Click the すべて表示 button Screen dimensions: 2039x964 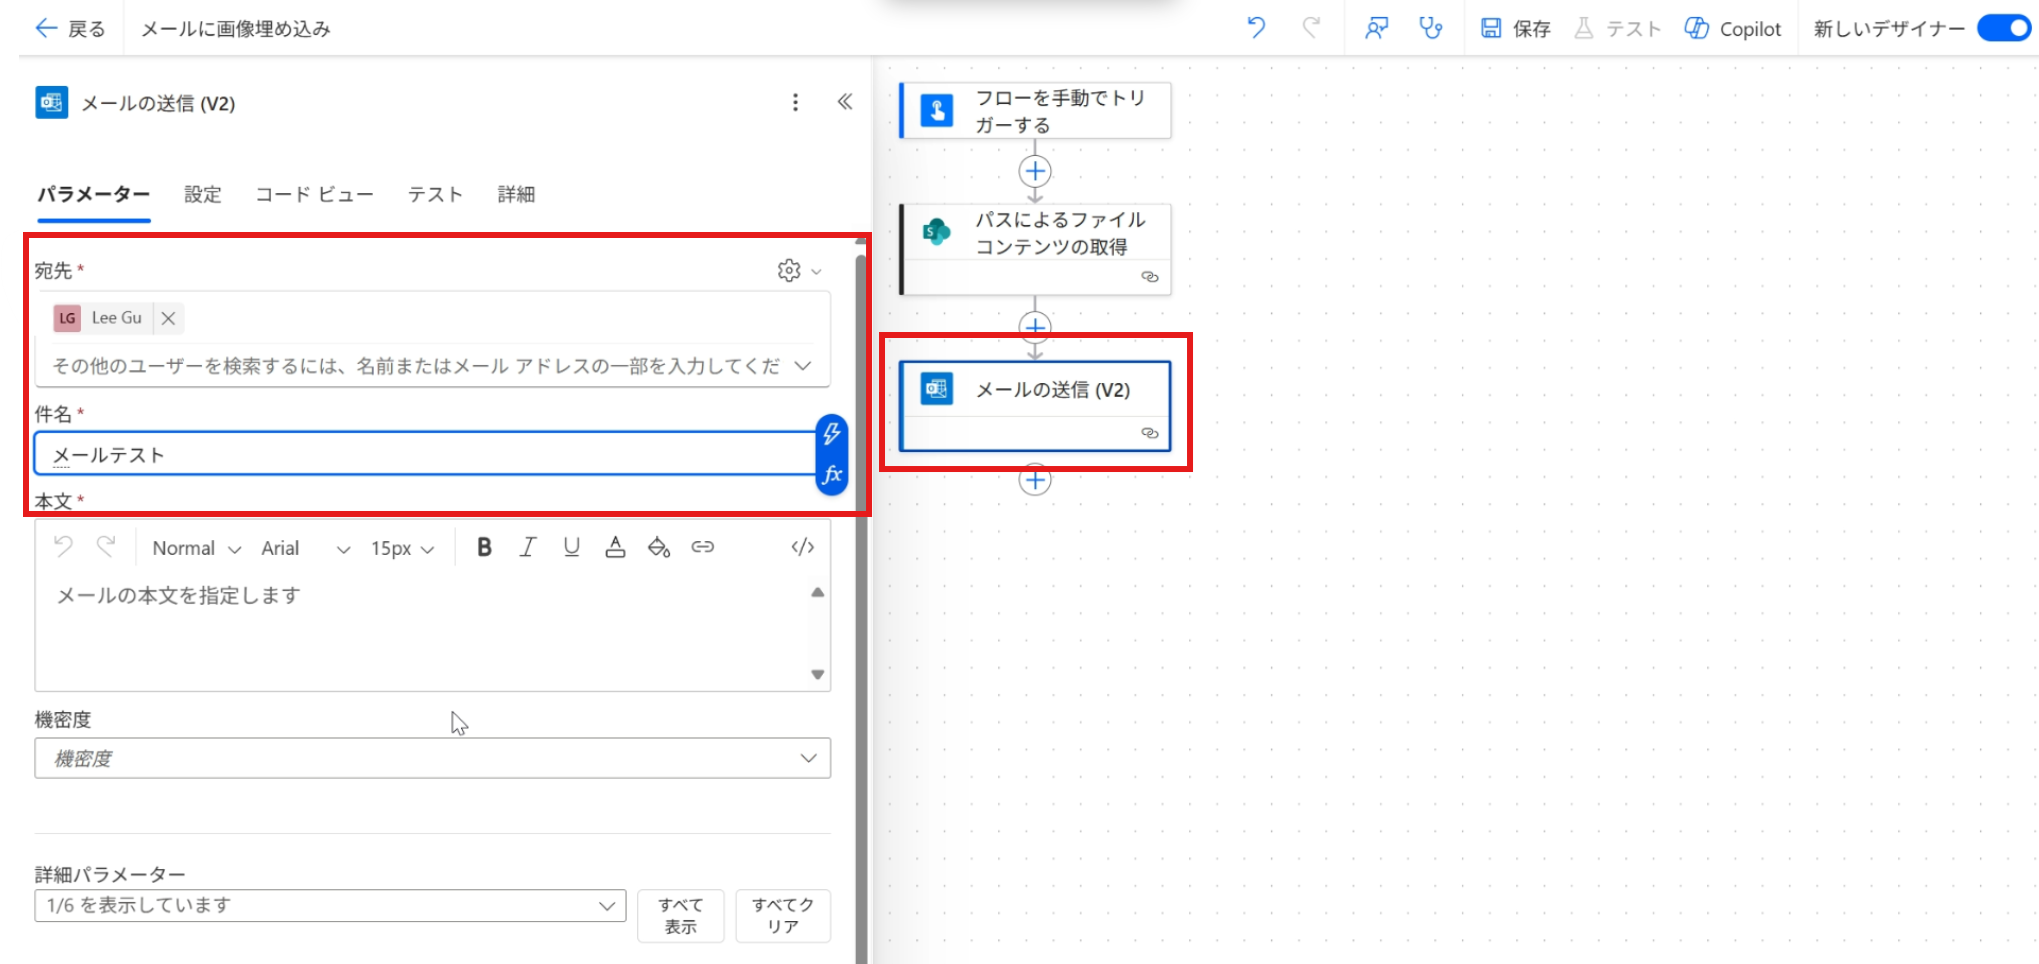tap(680, 915)
